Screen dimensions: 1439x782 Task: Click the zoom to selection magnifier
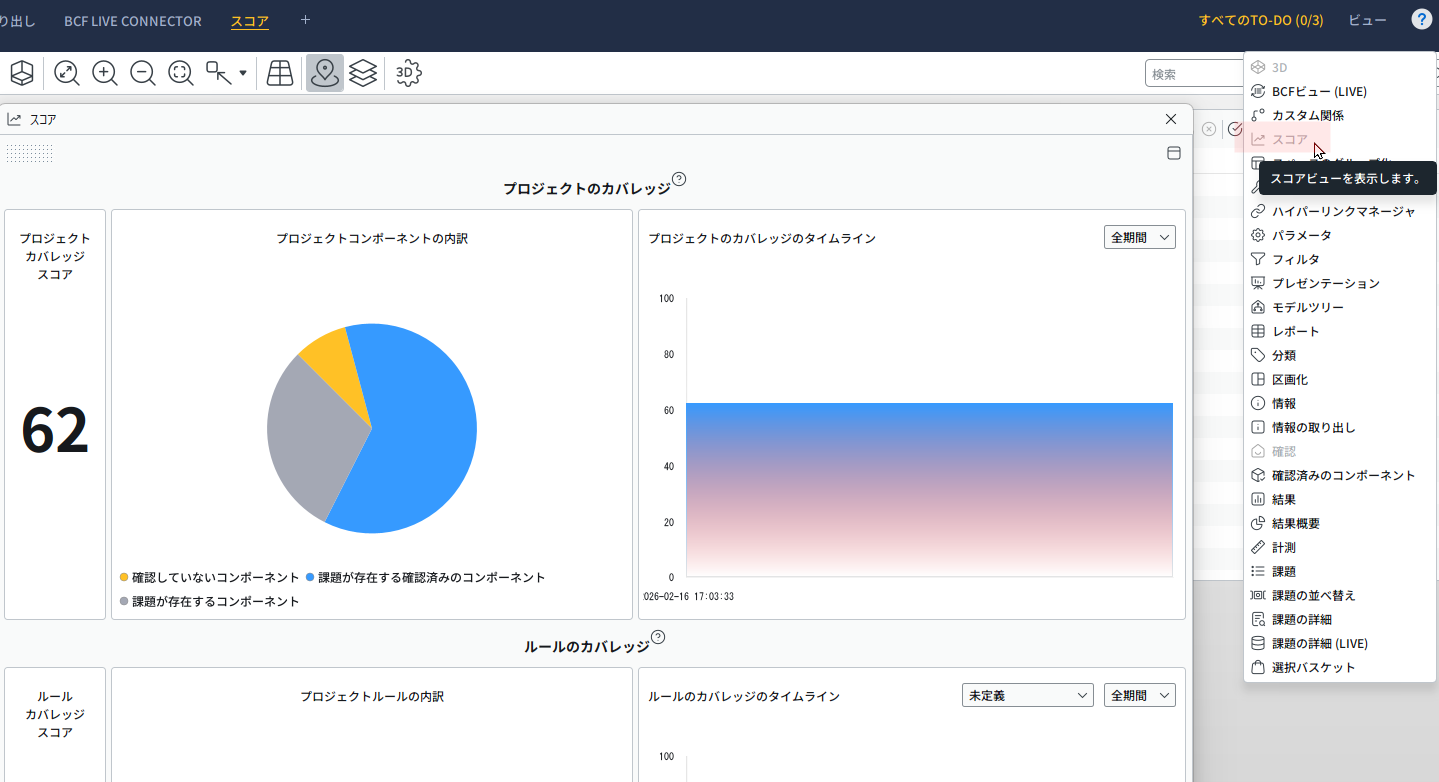pyautogui.click(x=181, y=73)
